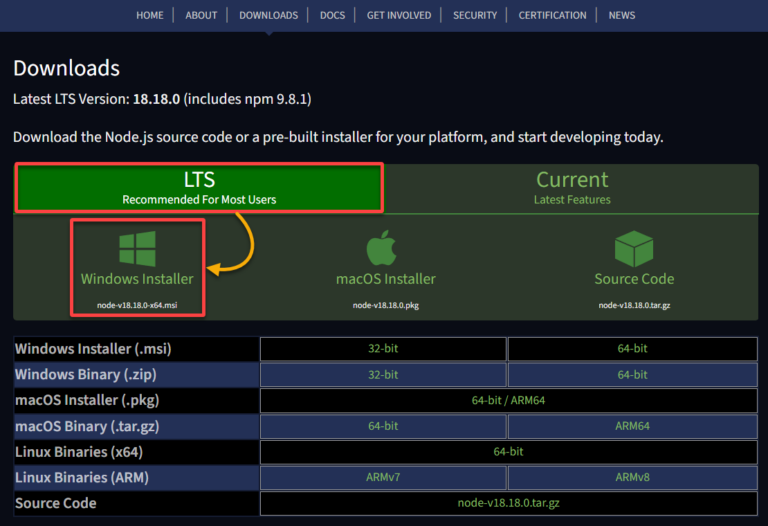Click the Apple logo macOS installer icon
768x526 pixels.
pyautogui.click(x=385, y=249)
